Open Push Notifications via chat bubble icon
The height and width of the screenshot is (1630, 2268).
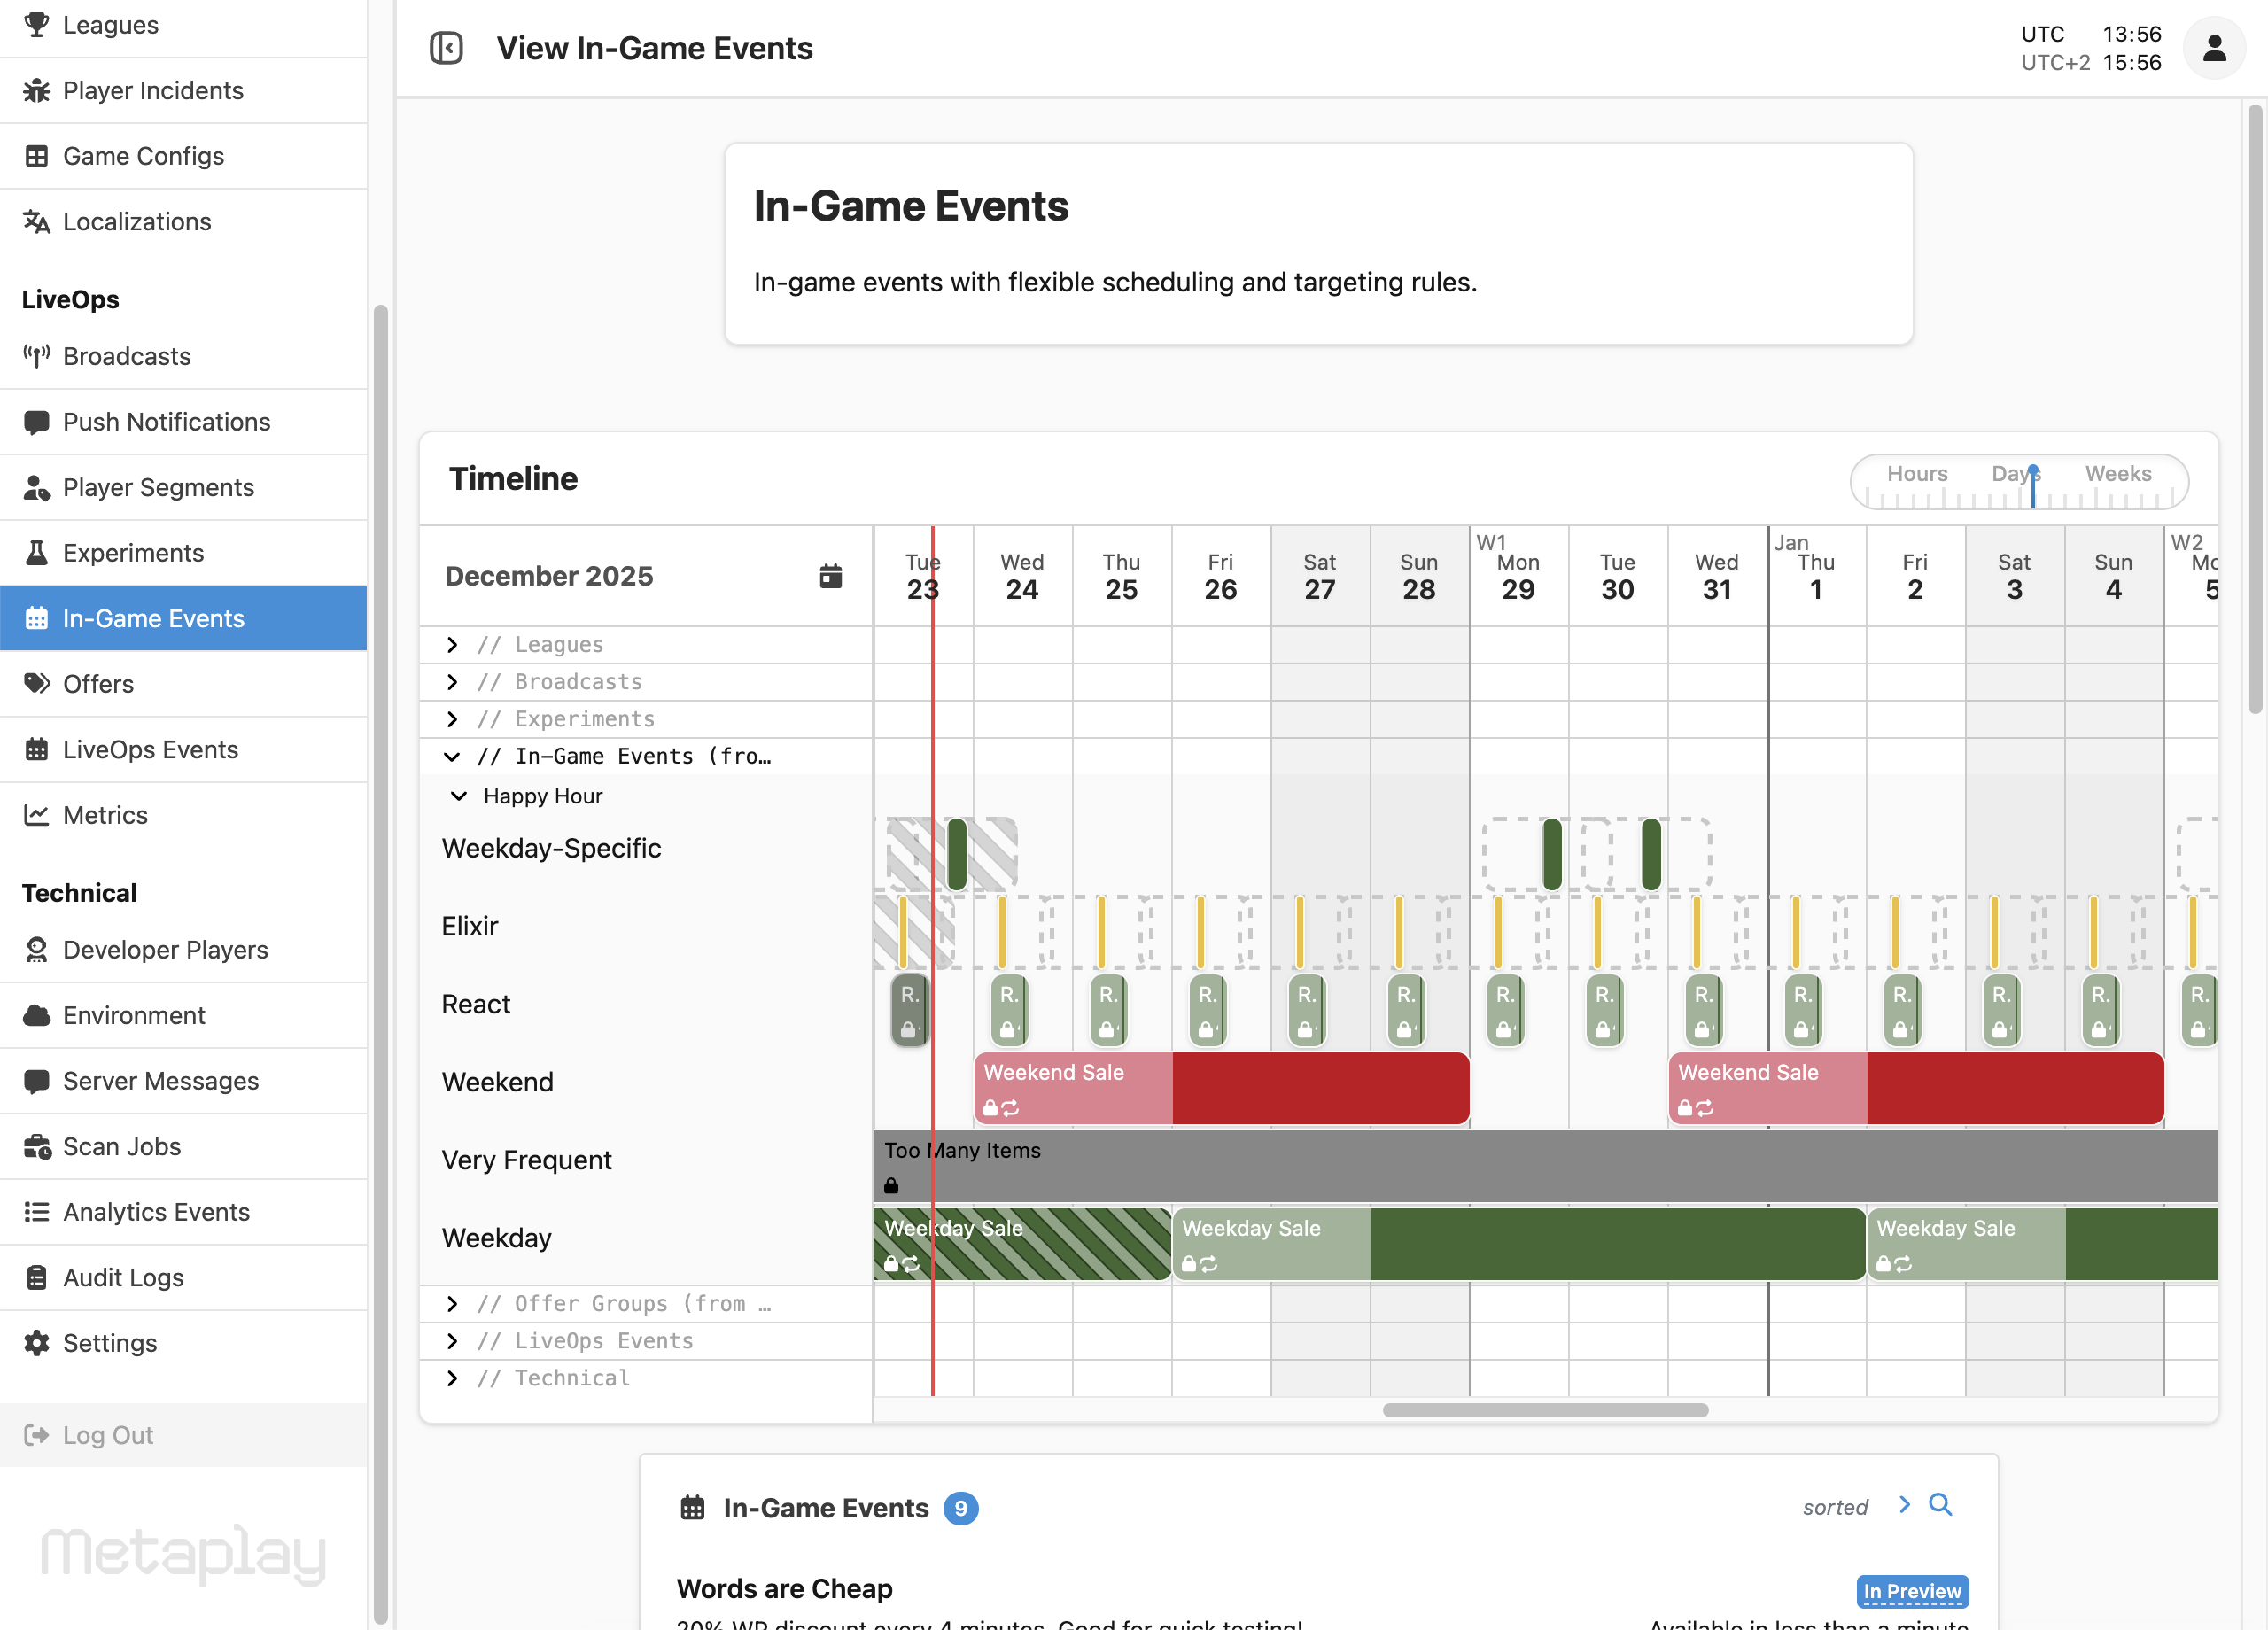pos(37,421)
